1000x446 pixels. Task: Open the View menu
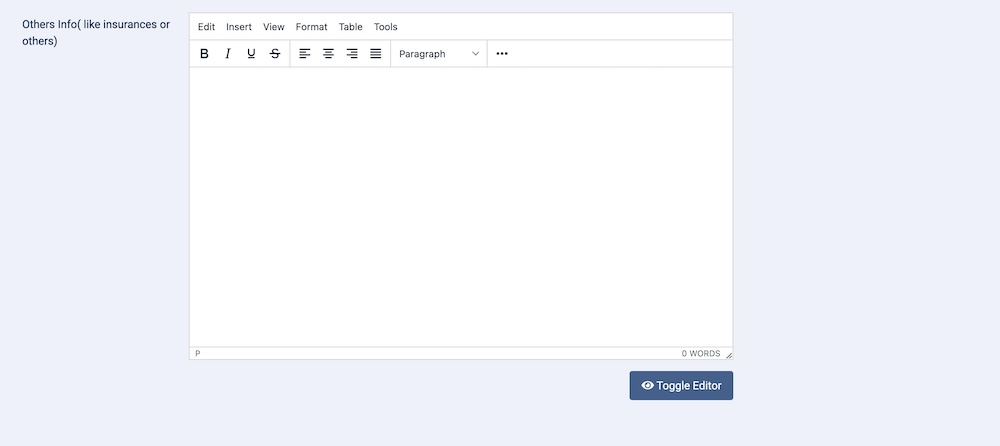pyautogui.click(x=274, y=27)
